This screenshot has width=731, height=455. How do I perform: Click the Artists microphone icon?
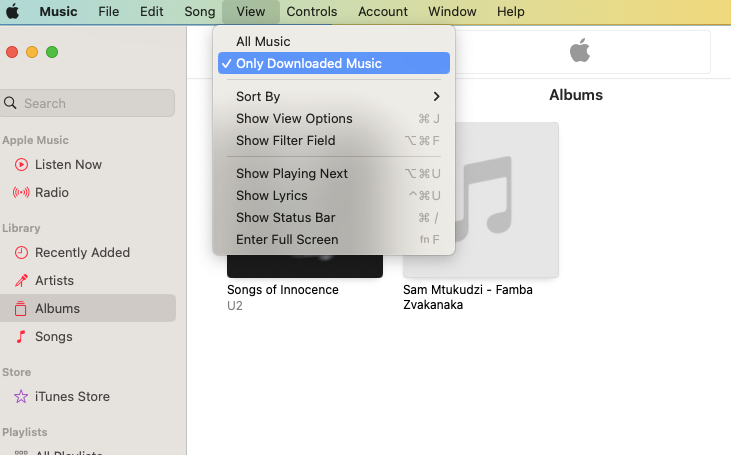[21, 280]
